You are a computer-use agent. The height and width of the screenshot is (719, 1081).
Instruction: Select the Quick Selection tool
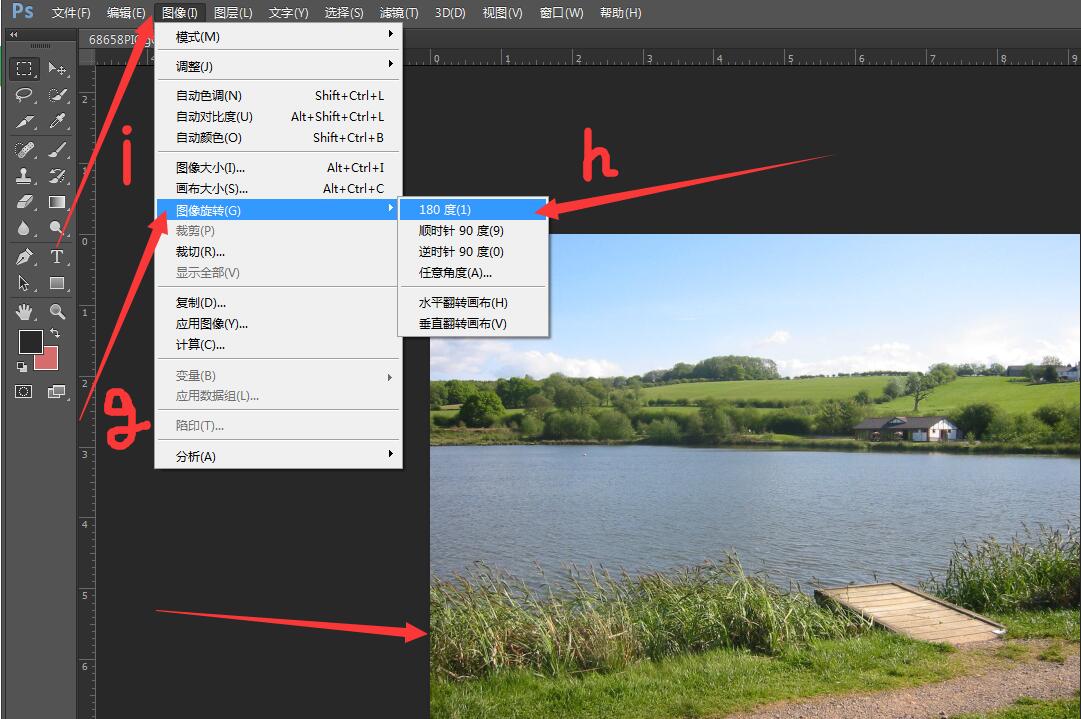(x=57, y=94)
